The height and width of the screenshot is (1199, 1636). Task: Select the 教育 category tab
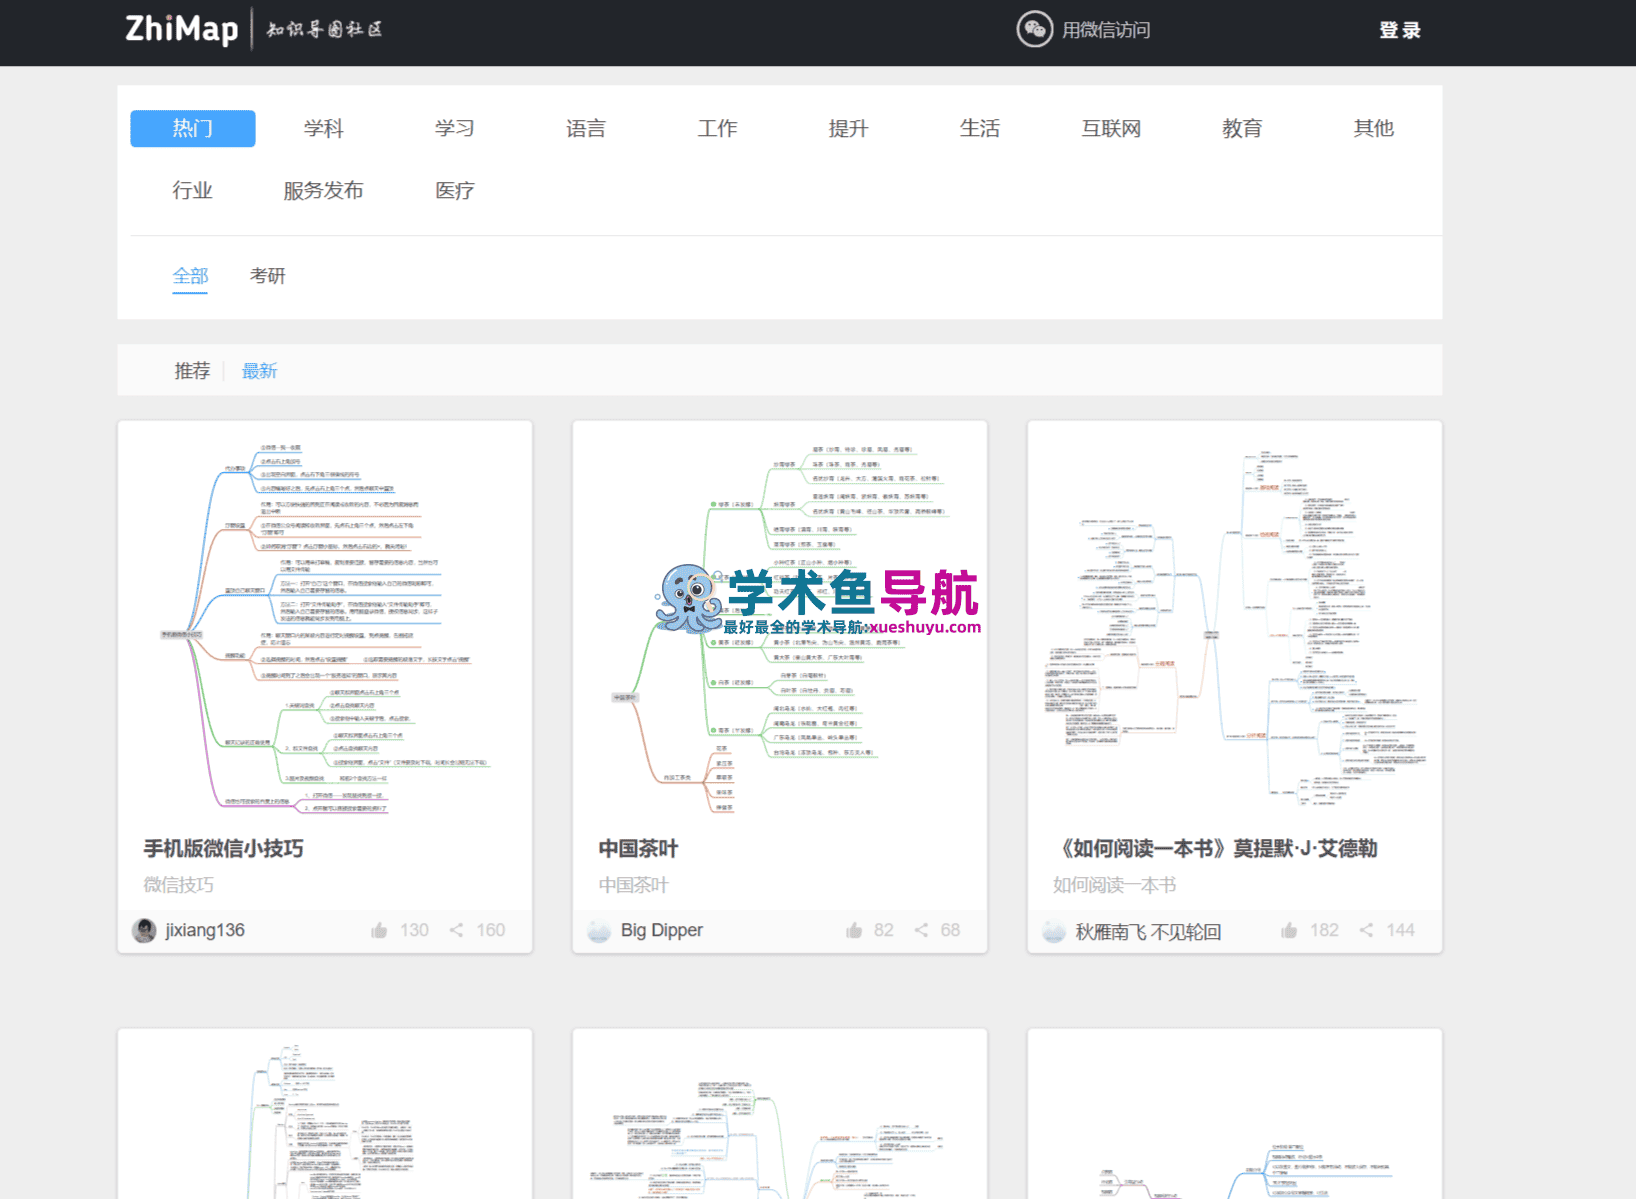[1242, 128]
